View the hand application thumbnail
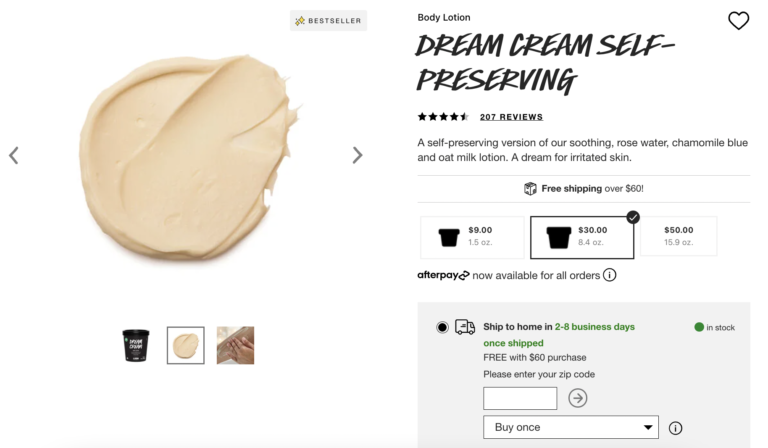This screenshot has width=768, height=448. [x=235, y=345]
